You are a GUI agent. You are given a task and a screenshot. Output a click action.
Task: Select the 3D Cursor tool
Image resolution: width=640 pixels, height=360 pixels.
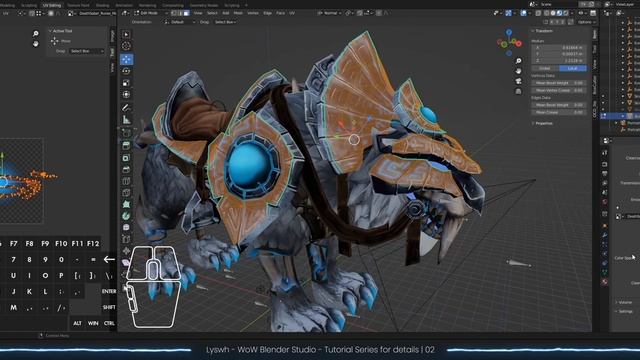tap(126, 46)
